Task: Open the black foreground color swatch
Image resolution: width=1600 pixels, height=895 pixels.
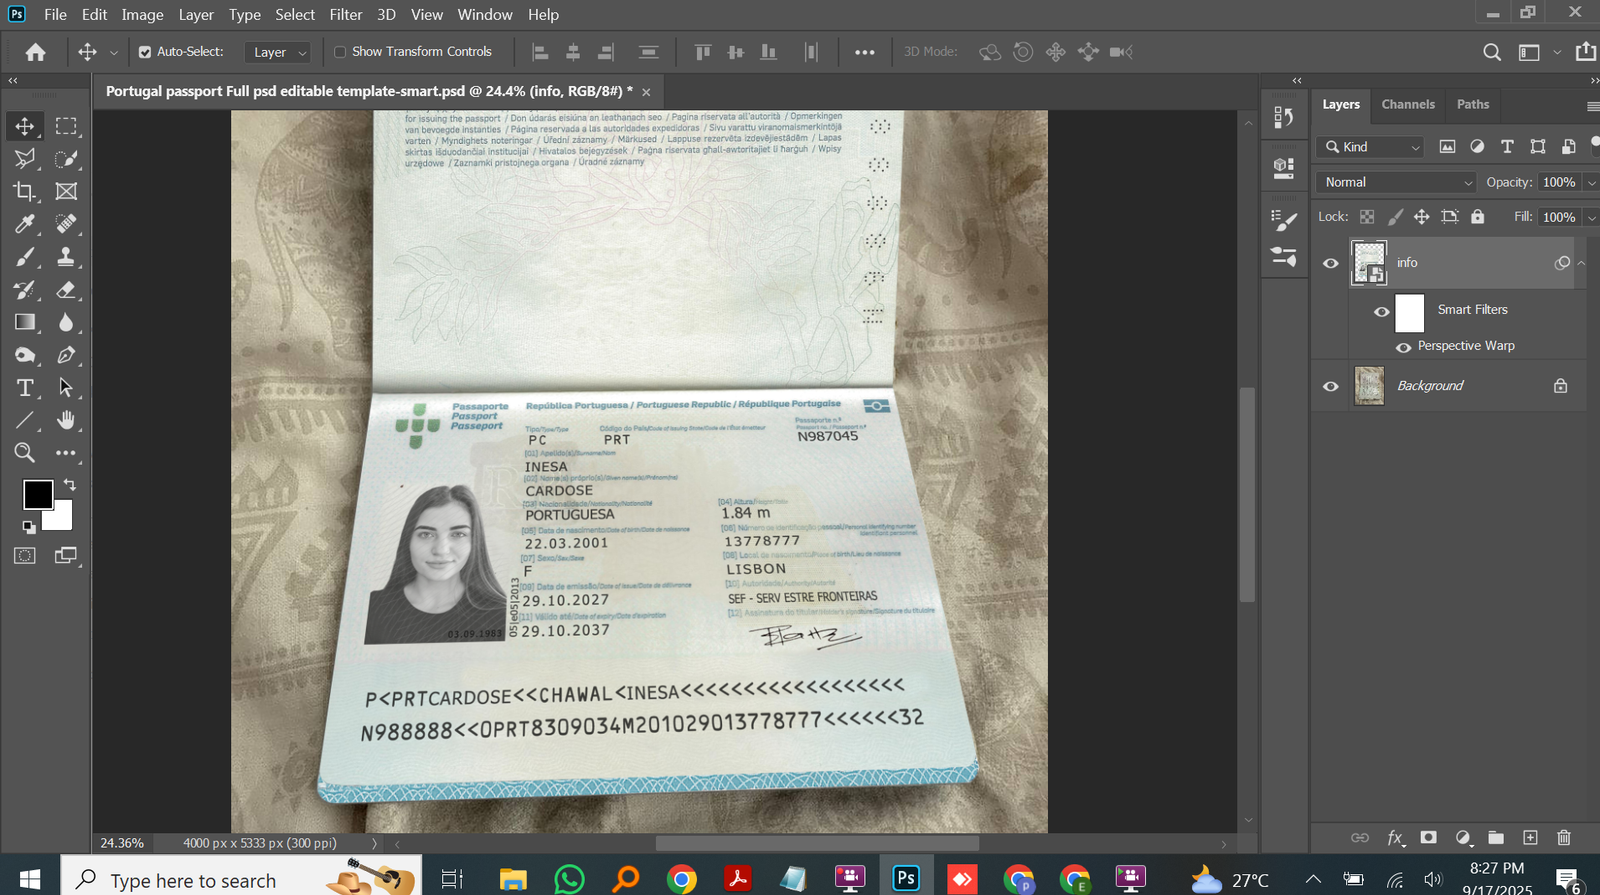Action: (x=38, y=494)
